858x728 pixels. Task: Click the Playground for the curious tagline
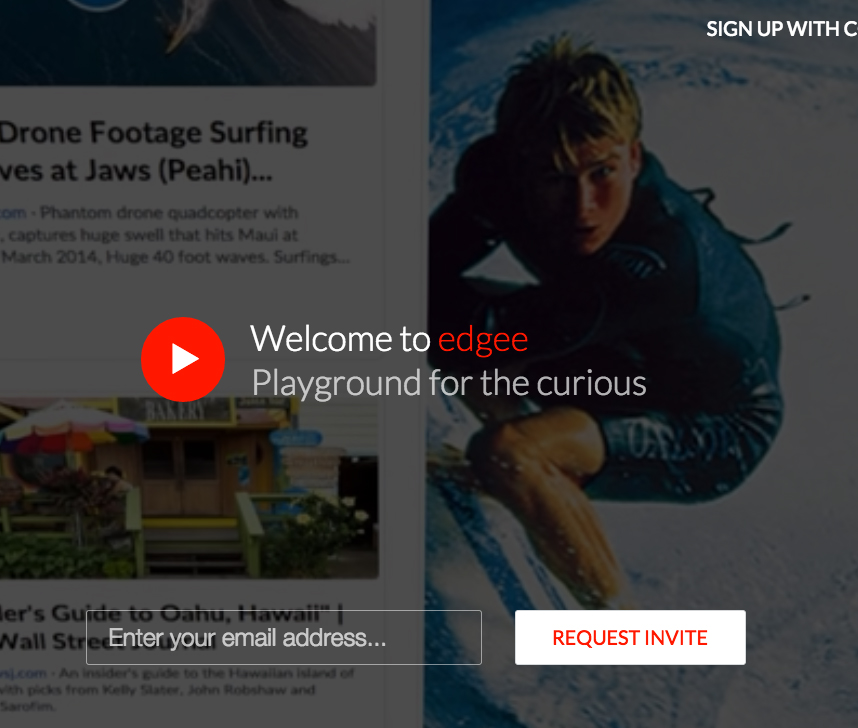(x=449, y=383)
